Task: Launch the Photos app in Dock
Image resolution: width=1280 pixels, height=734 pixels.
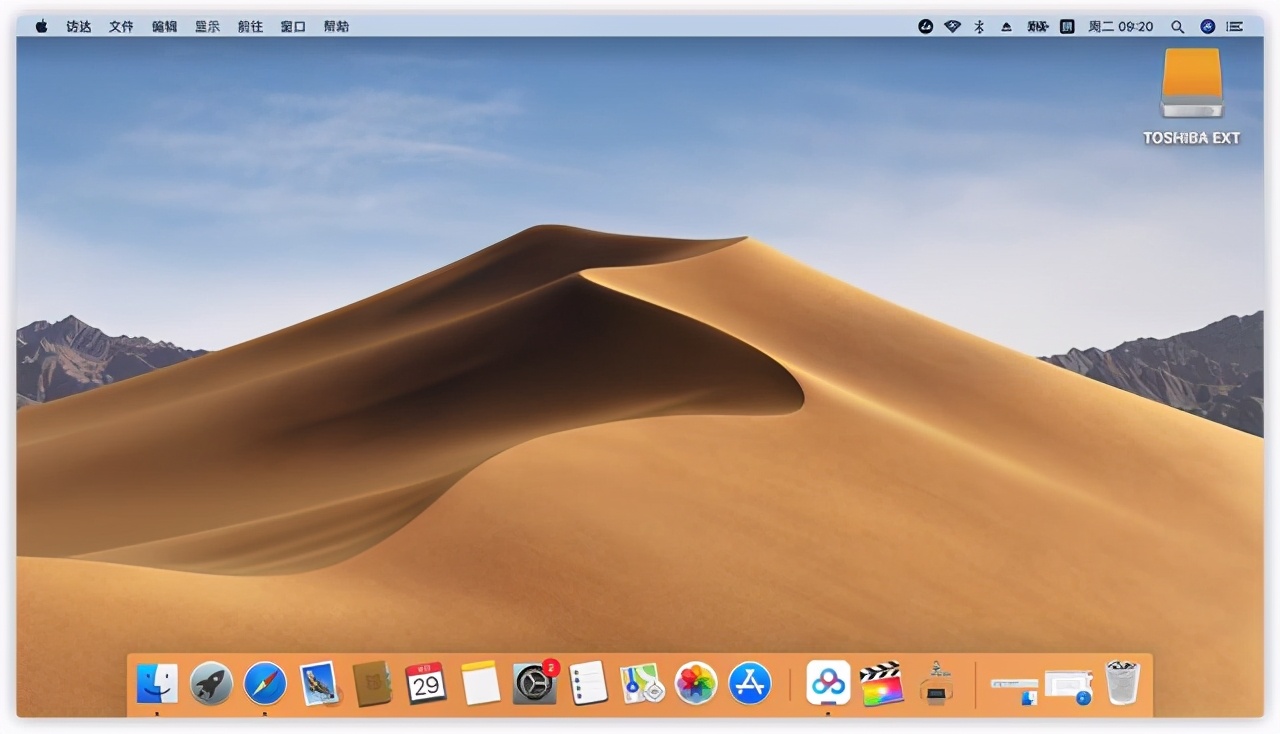Action: (x=696, y=684)
